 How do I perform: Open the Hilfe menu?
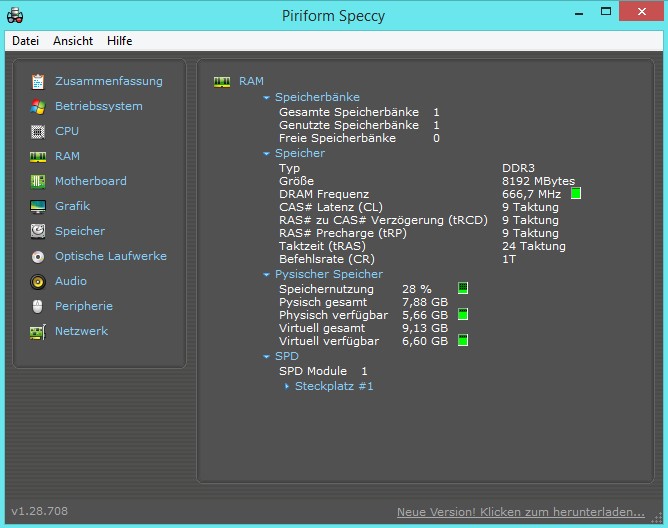pyautogui.click(x=120, y=41)
